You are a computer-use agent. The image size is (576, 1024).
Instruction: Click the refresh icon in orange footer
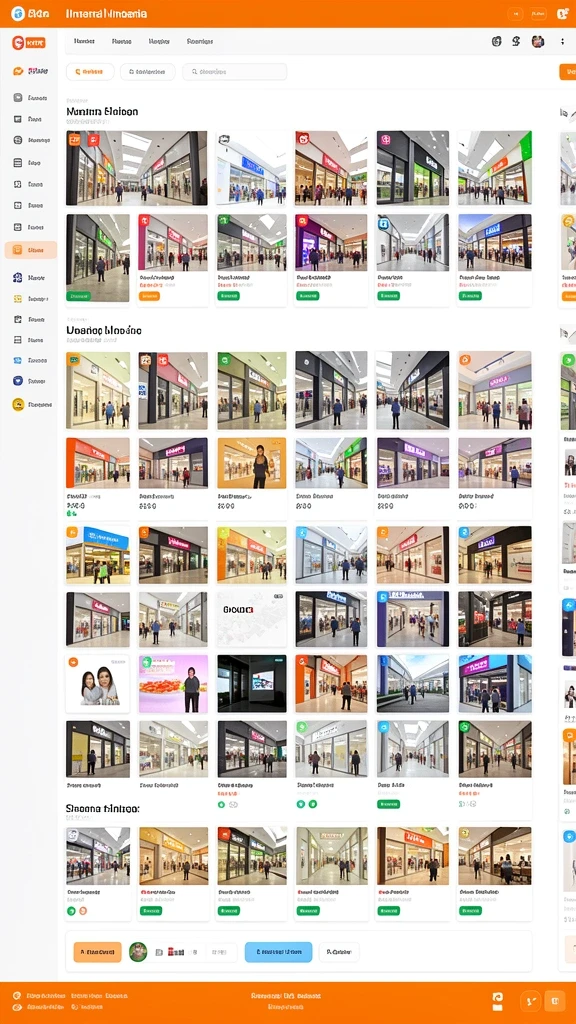click(x=498, y=1000)
